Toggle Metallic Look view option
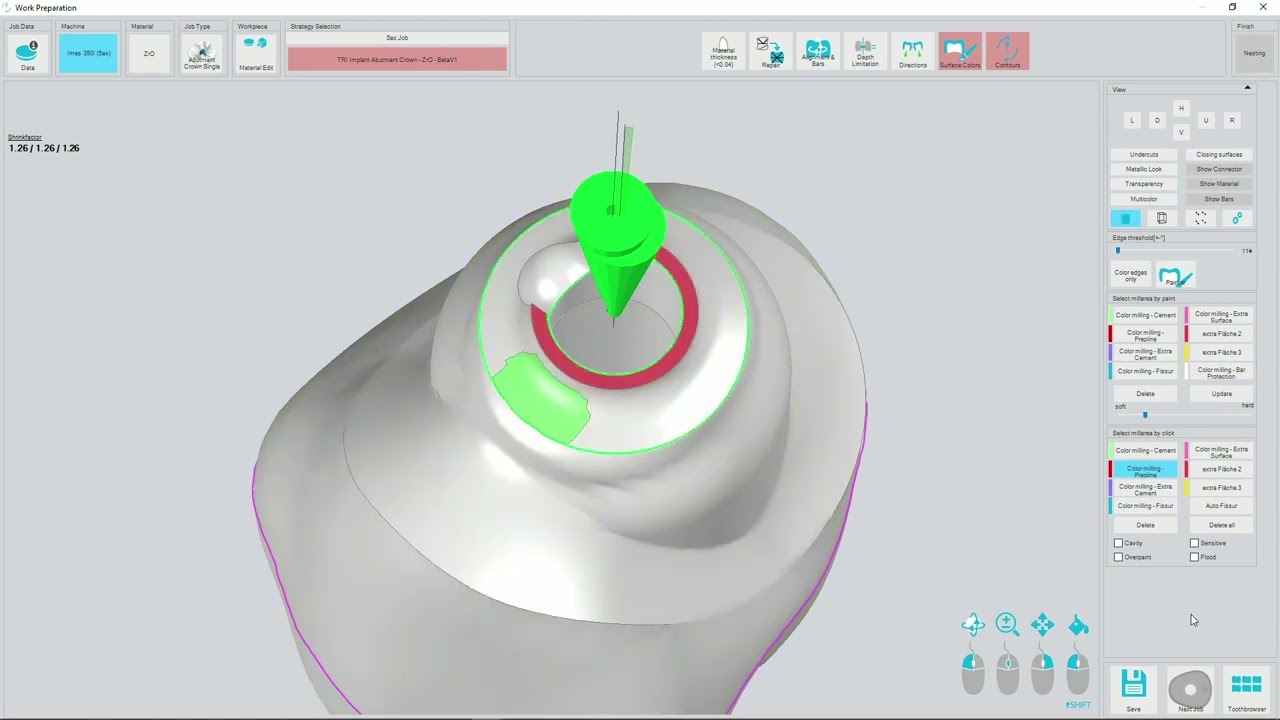Screen dimensions: 1280x720 click(x=1144, y=169)
